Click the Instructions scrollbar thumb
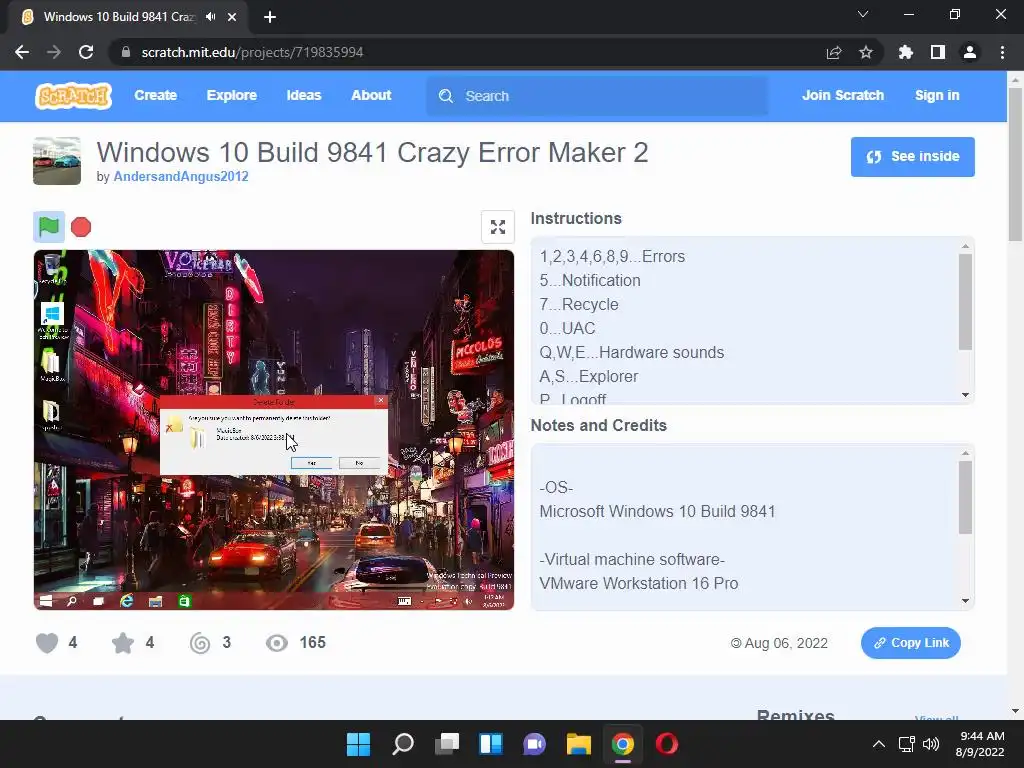The width and height of the screenshot is (1024, 768). [965, 302]
